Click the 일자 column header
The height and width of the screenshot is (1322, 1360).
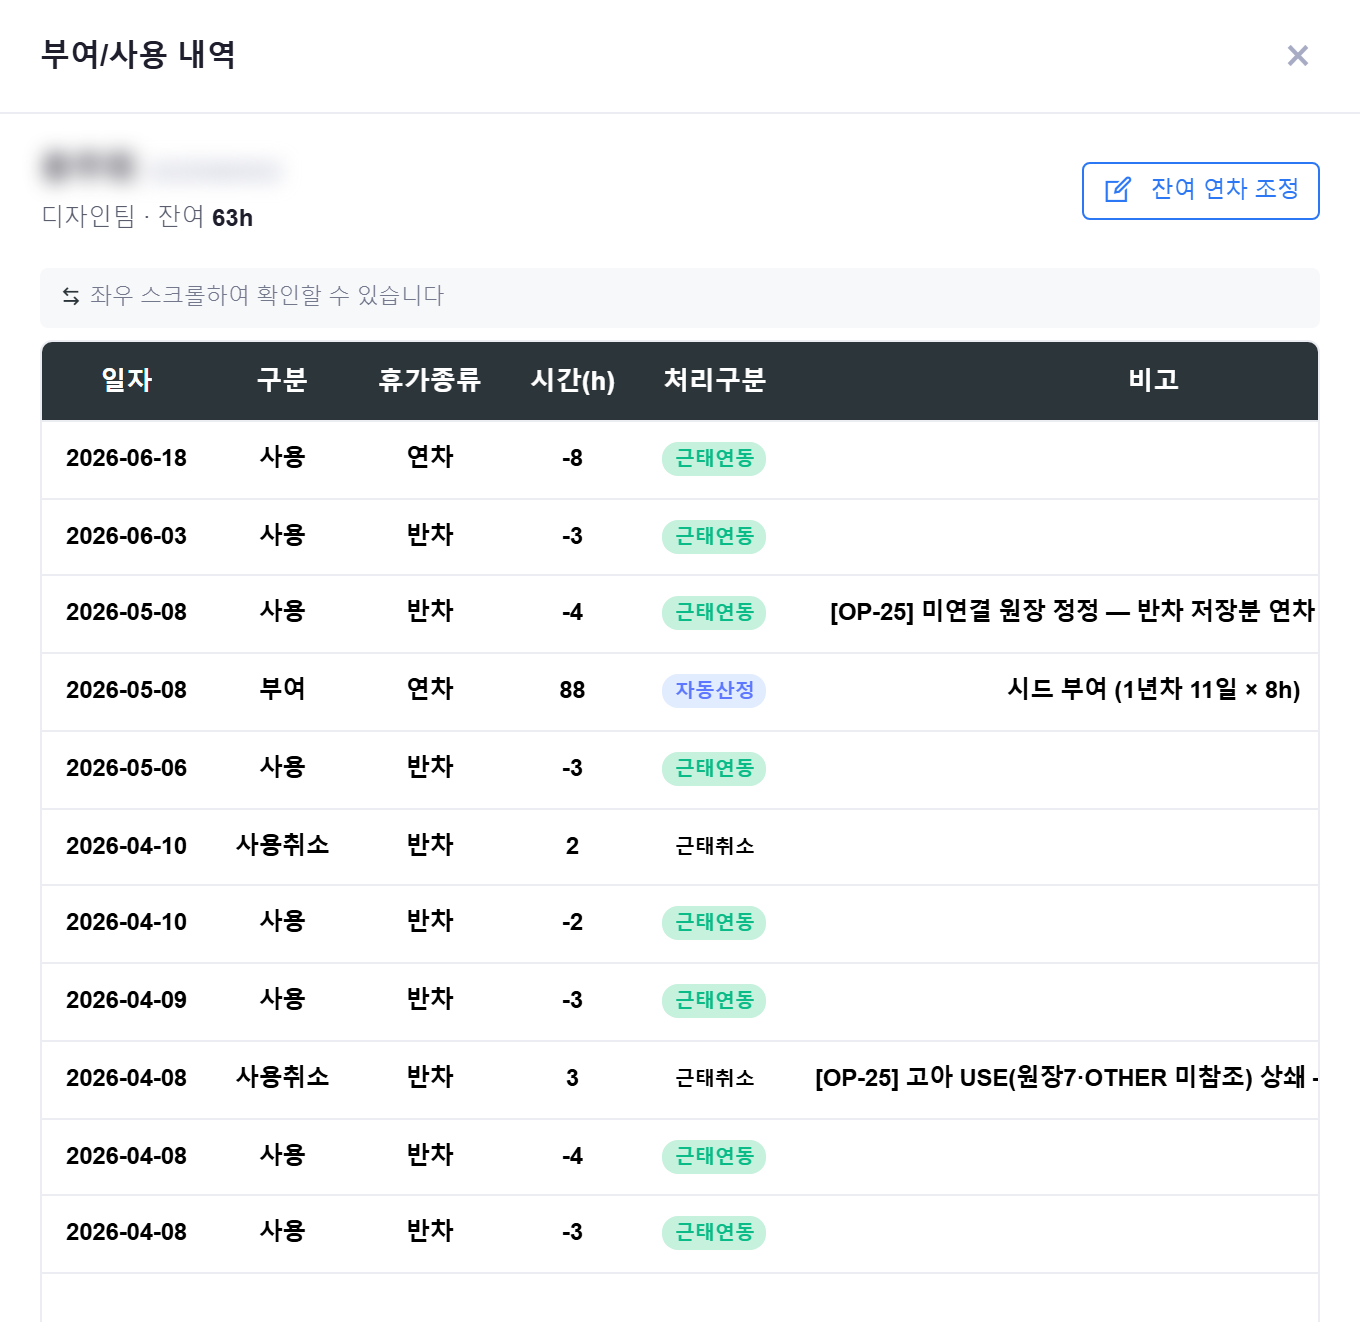[127, 380]
